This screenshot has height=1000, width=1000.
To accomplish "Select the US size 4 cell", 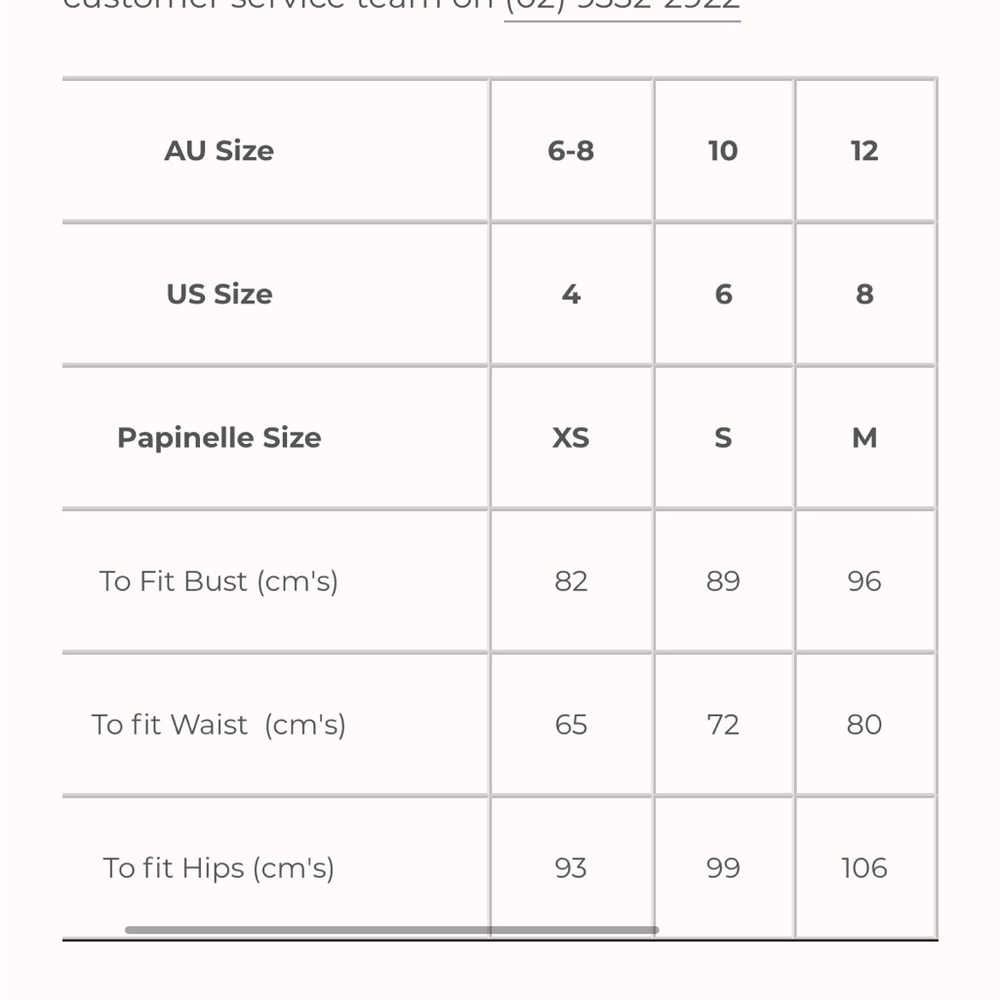I will click(x=571, y=294).
